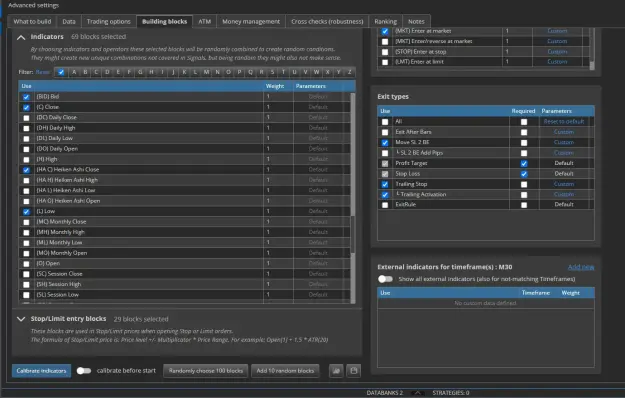This screenshot has width=625, height=398.
Task: Uncheck Move SL 2 BE exit type
Action: point(385,143)
